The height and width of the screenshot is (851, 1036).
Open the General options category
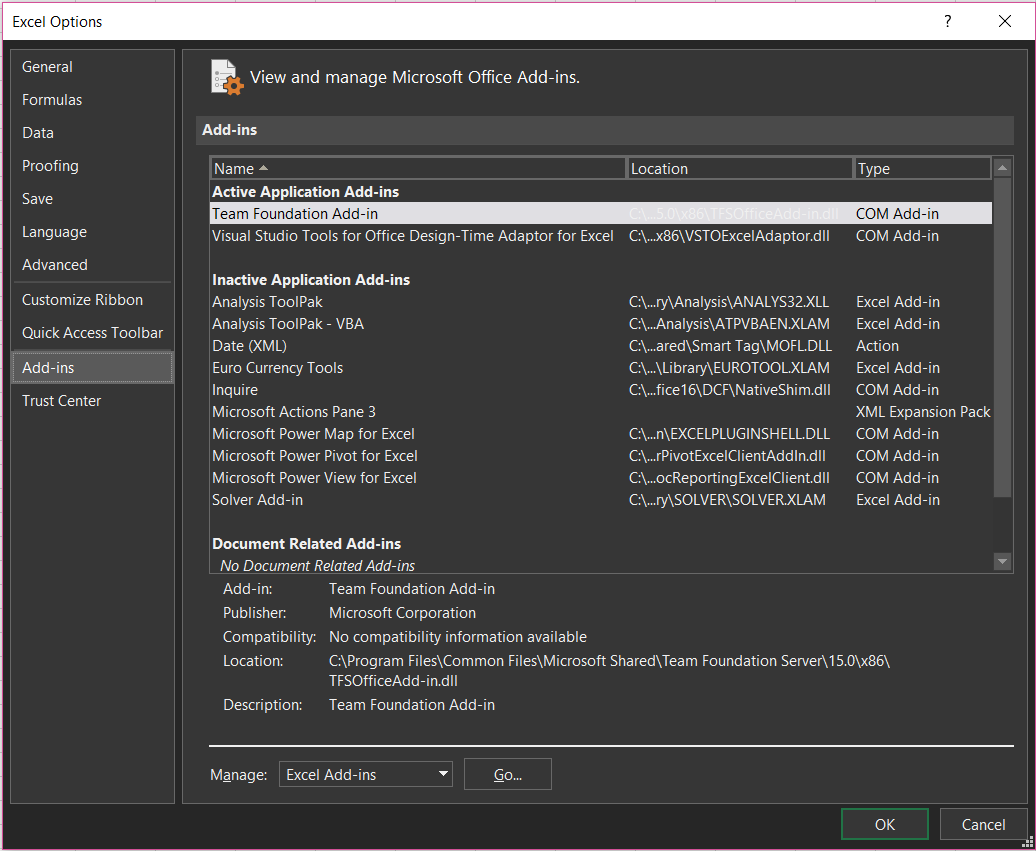click(47, 67)
